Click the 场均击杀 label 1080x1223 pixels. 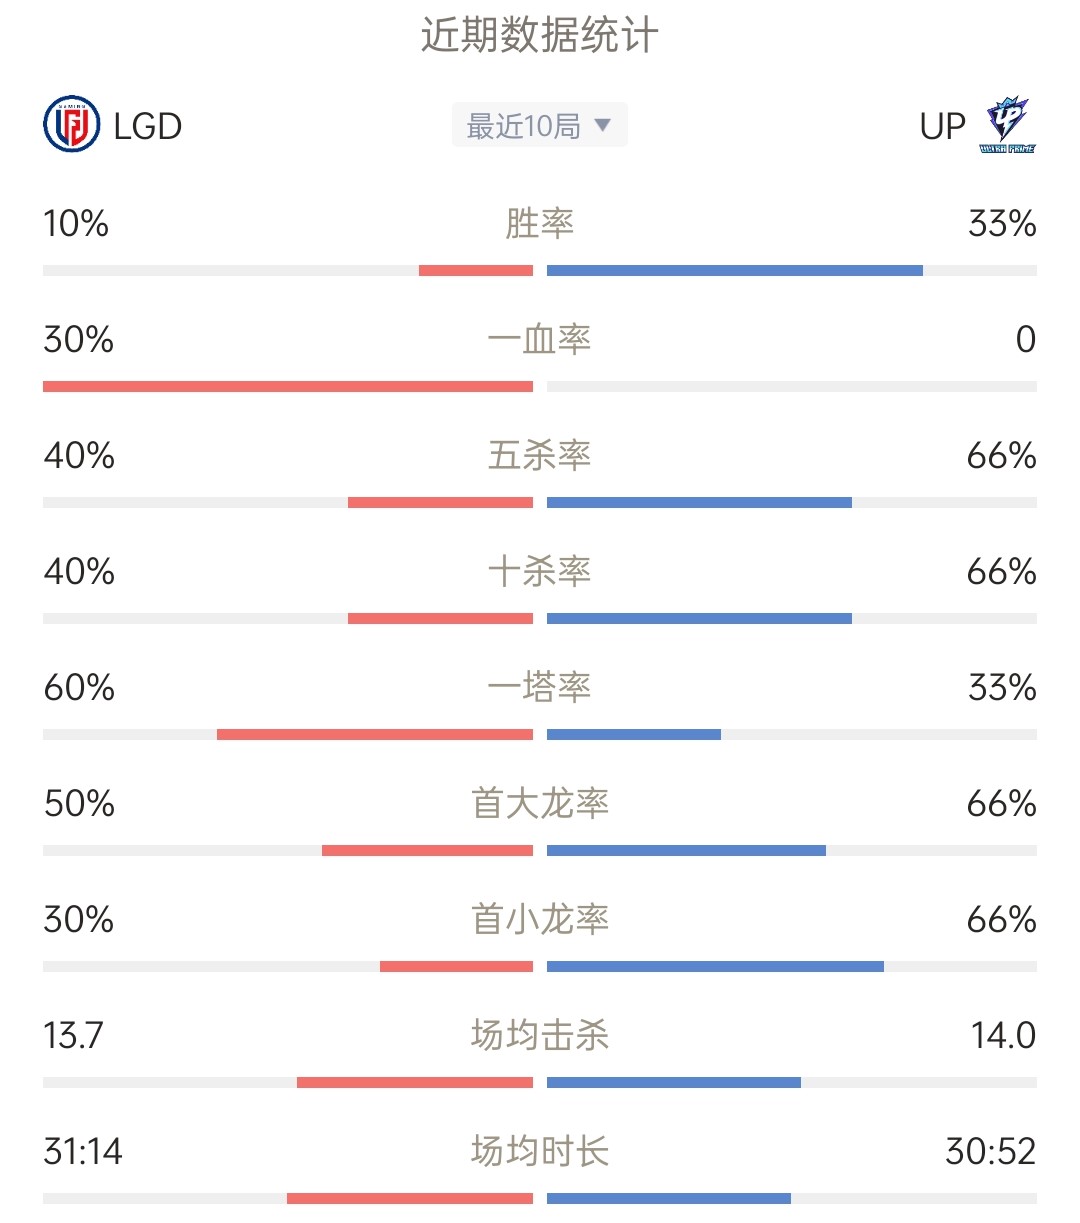(x=540, y=1035)
